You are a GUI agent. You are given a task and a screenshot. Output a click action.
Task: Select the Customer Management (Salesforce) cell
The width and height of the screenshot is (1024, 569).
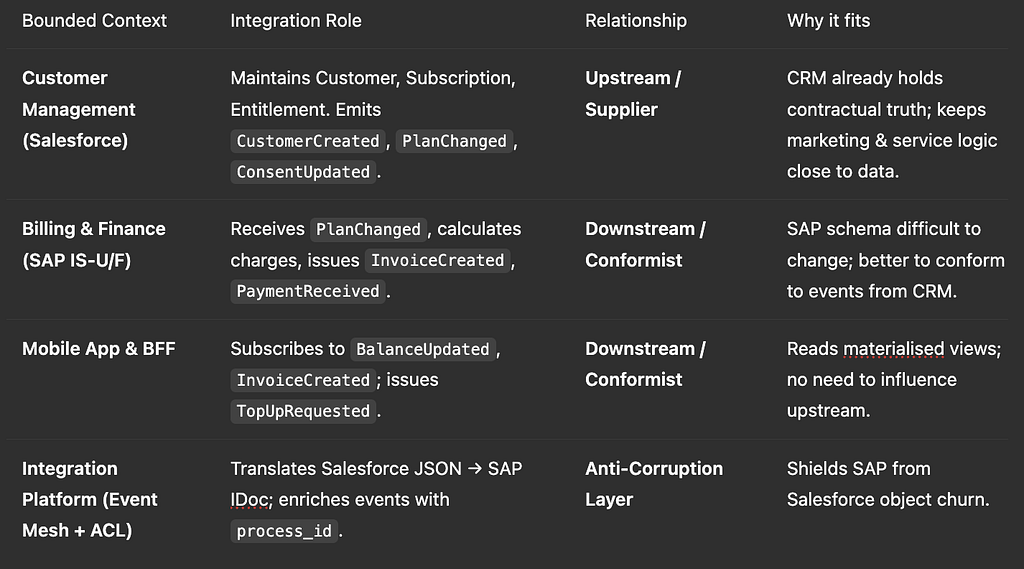coord(78,109)
